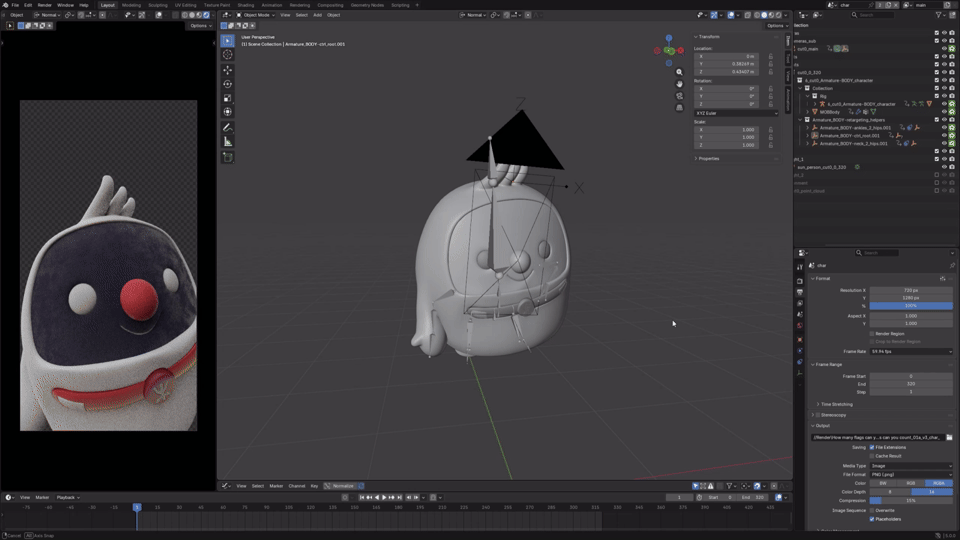Switch to Geometry Nodes workspace tab

pos(367,5)
